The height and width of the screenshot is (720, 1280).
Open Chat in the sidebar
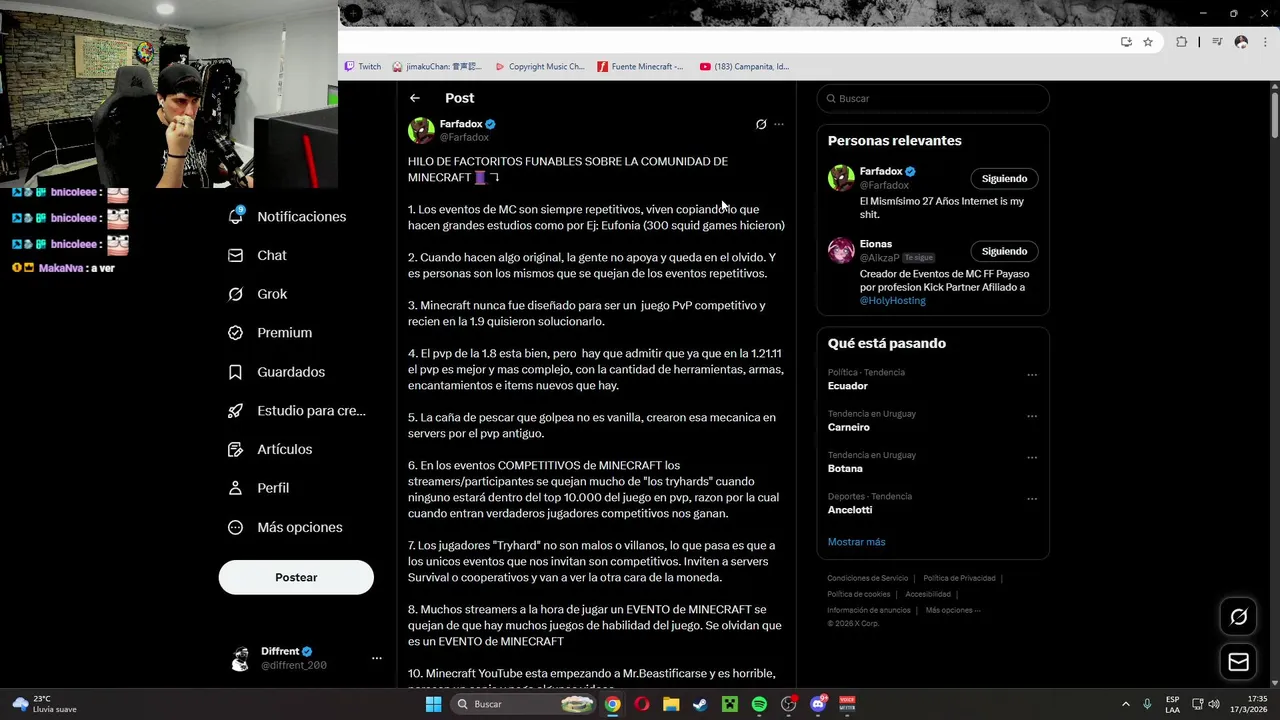tap(258, 255)
